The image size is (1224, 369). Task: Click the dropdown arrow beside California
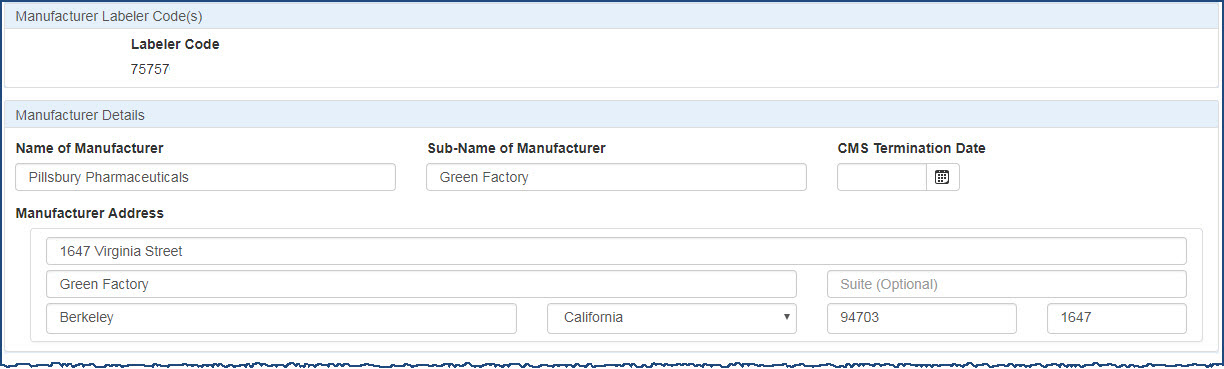click(786, 318)
